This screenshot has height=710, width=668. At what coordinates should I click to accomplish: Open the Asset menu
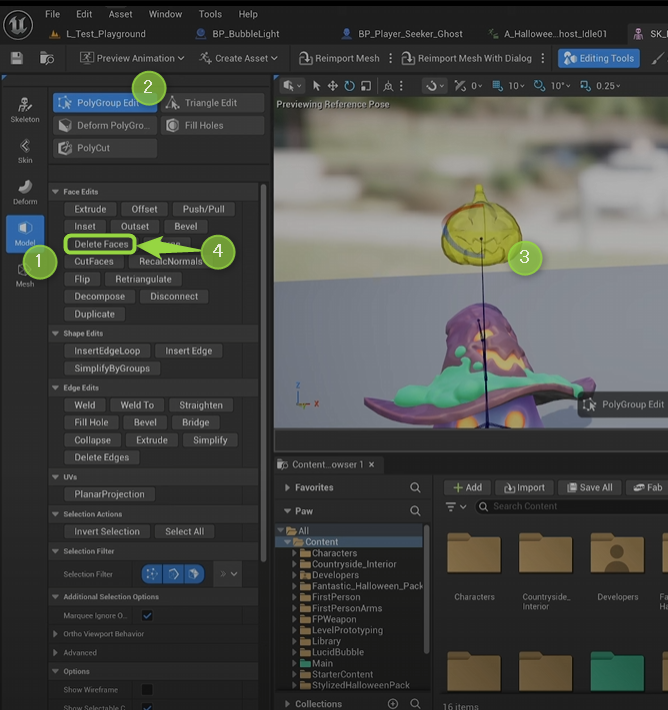tap(120, 14)
